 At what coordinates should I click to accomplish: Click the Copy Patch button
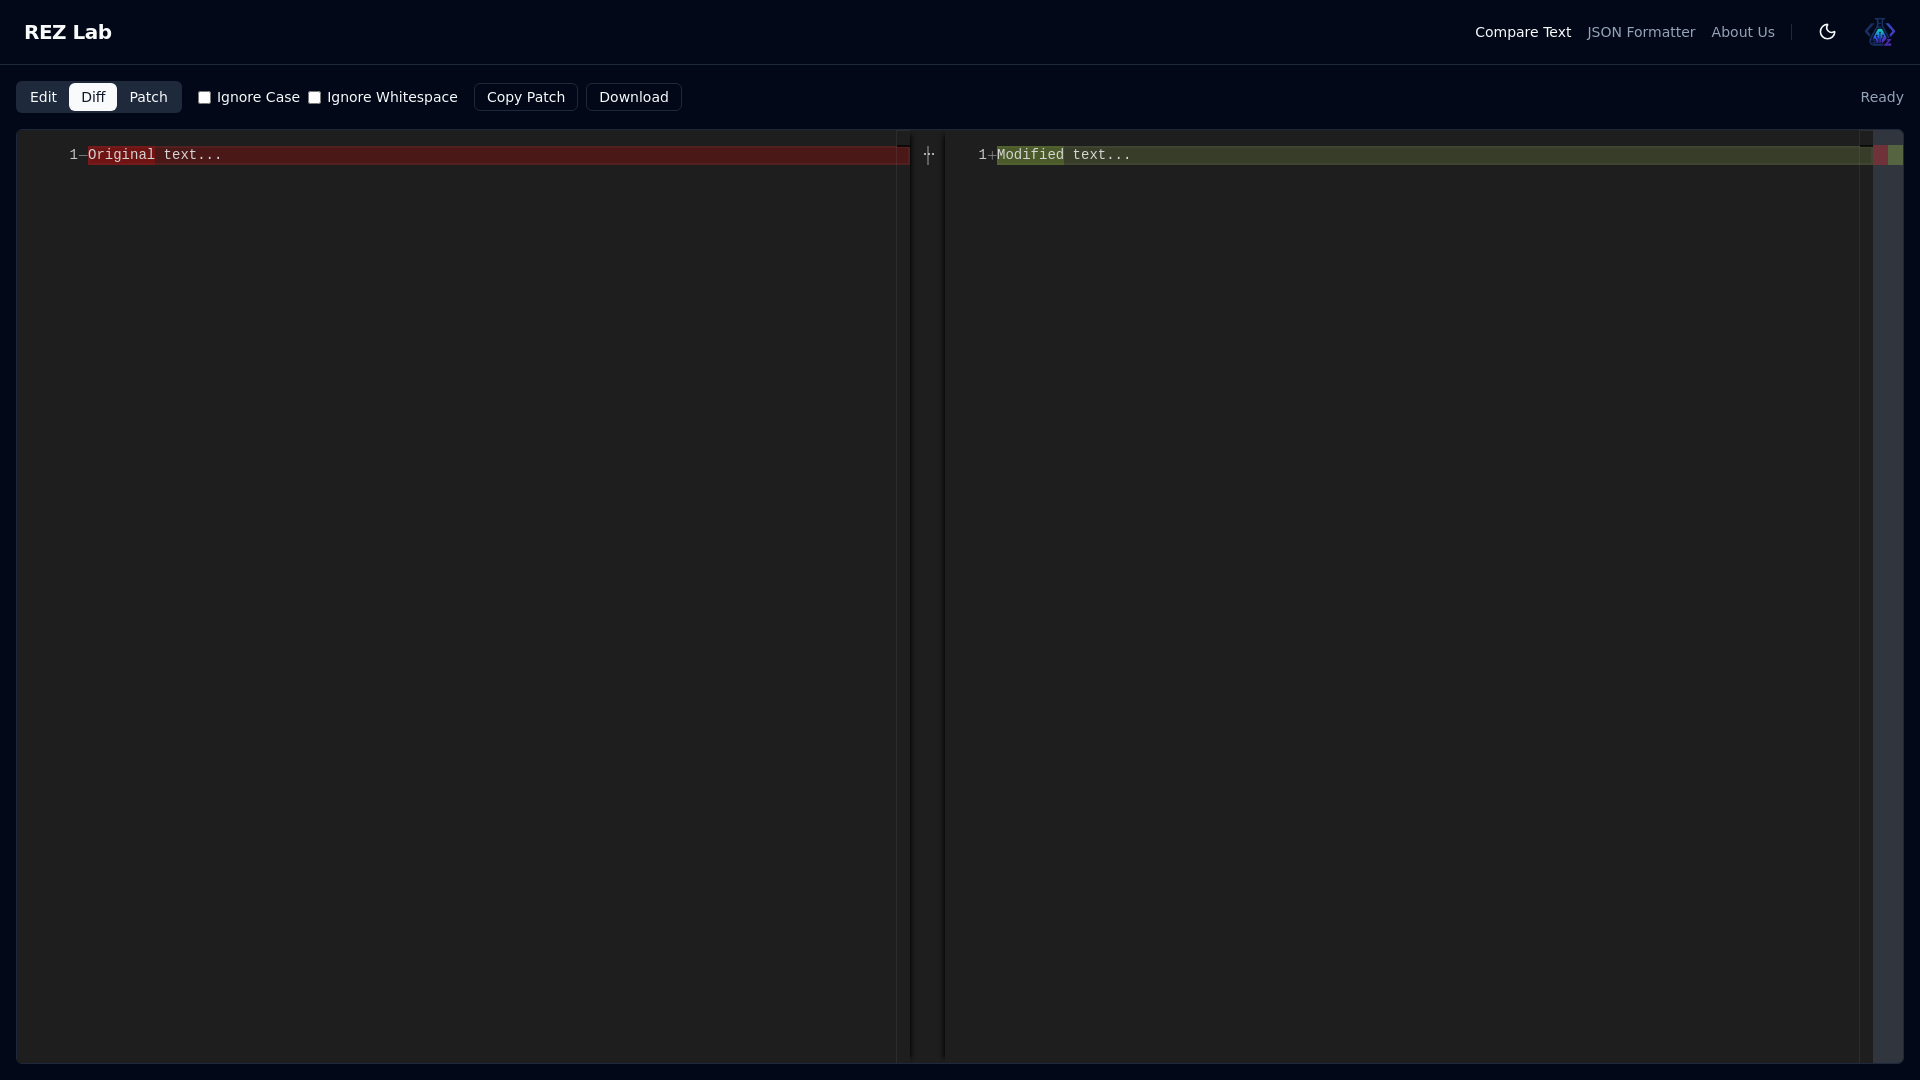point(526,97)
